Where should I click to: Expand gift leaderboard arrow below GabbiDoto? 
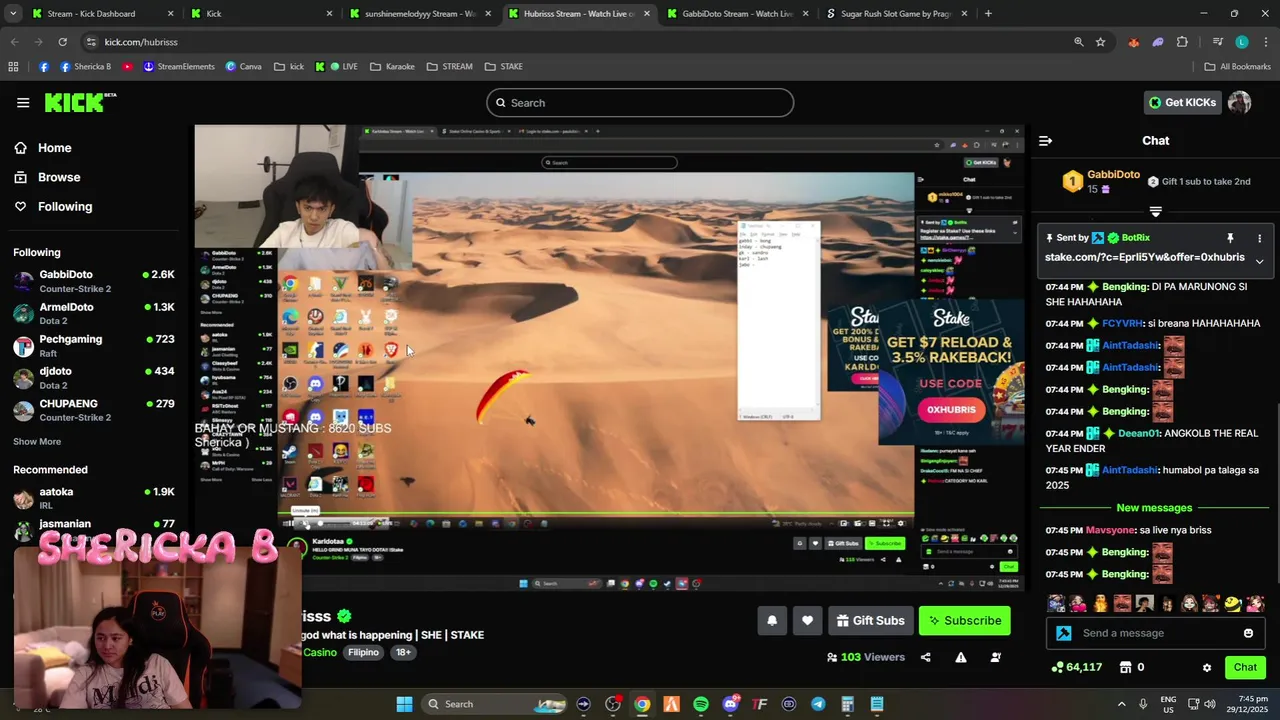tap(1155, 212)
